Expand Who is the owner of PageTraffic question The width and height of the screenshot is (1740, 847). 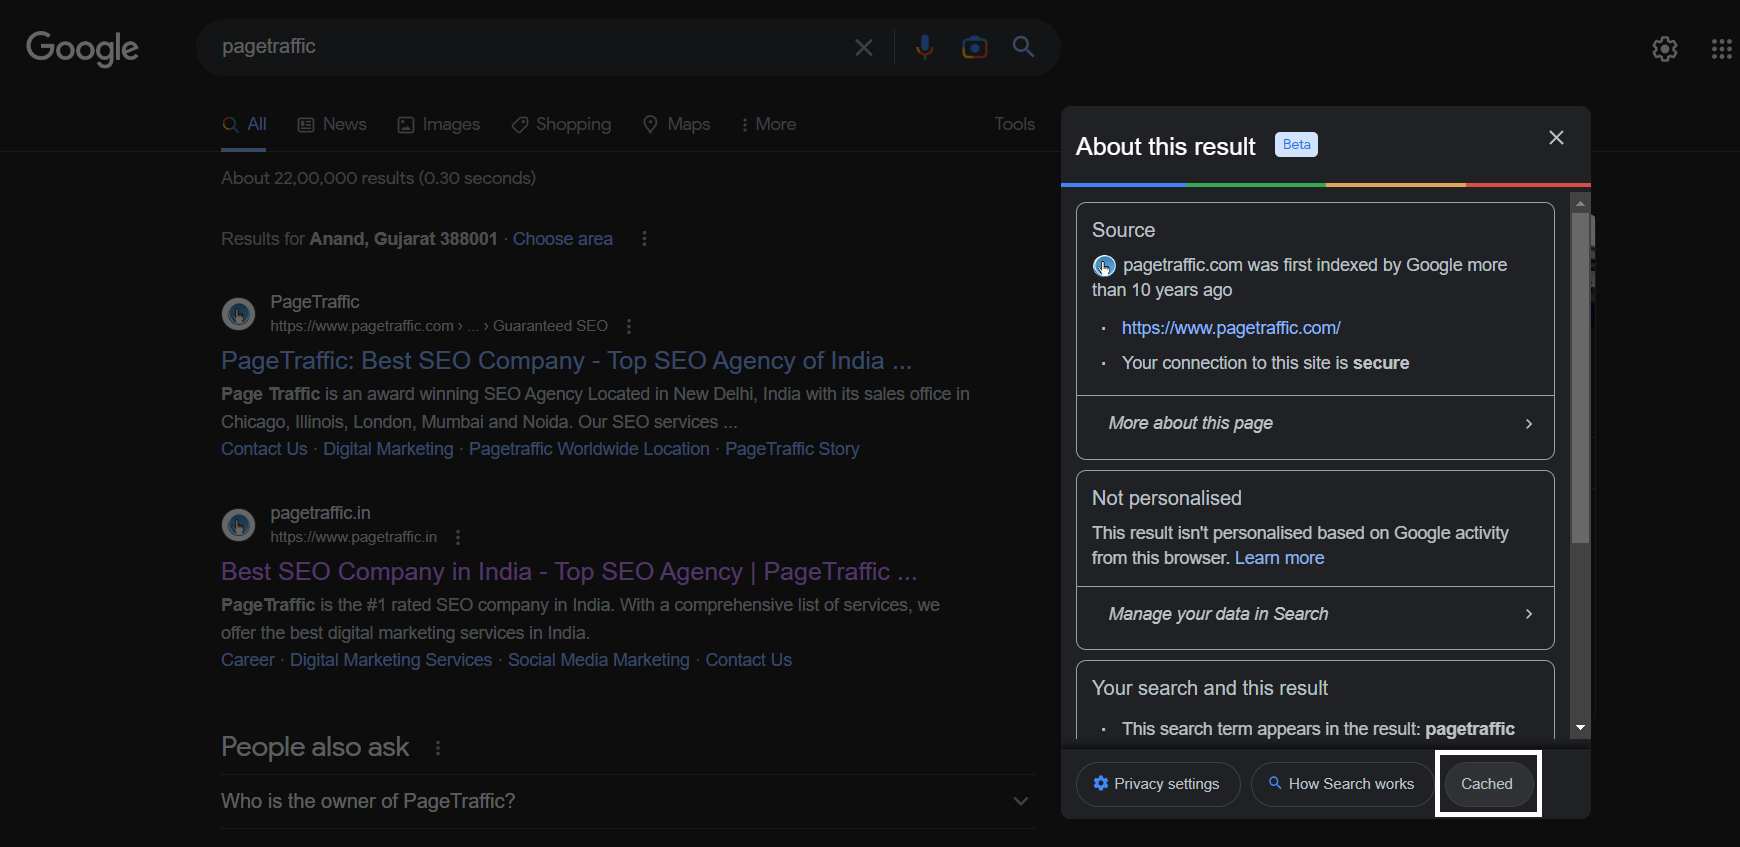627,801
